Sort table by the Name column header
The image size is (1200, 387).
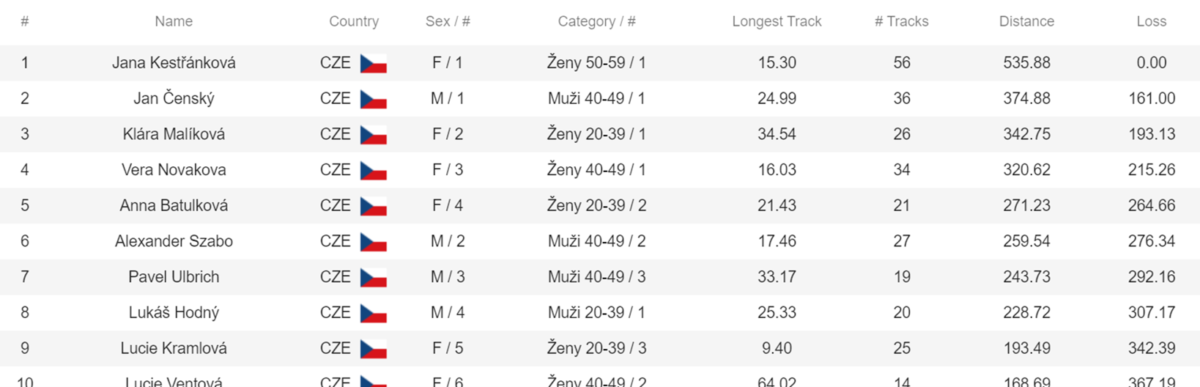[x=174, y=21]
